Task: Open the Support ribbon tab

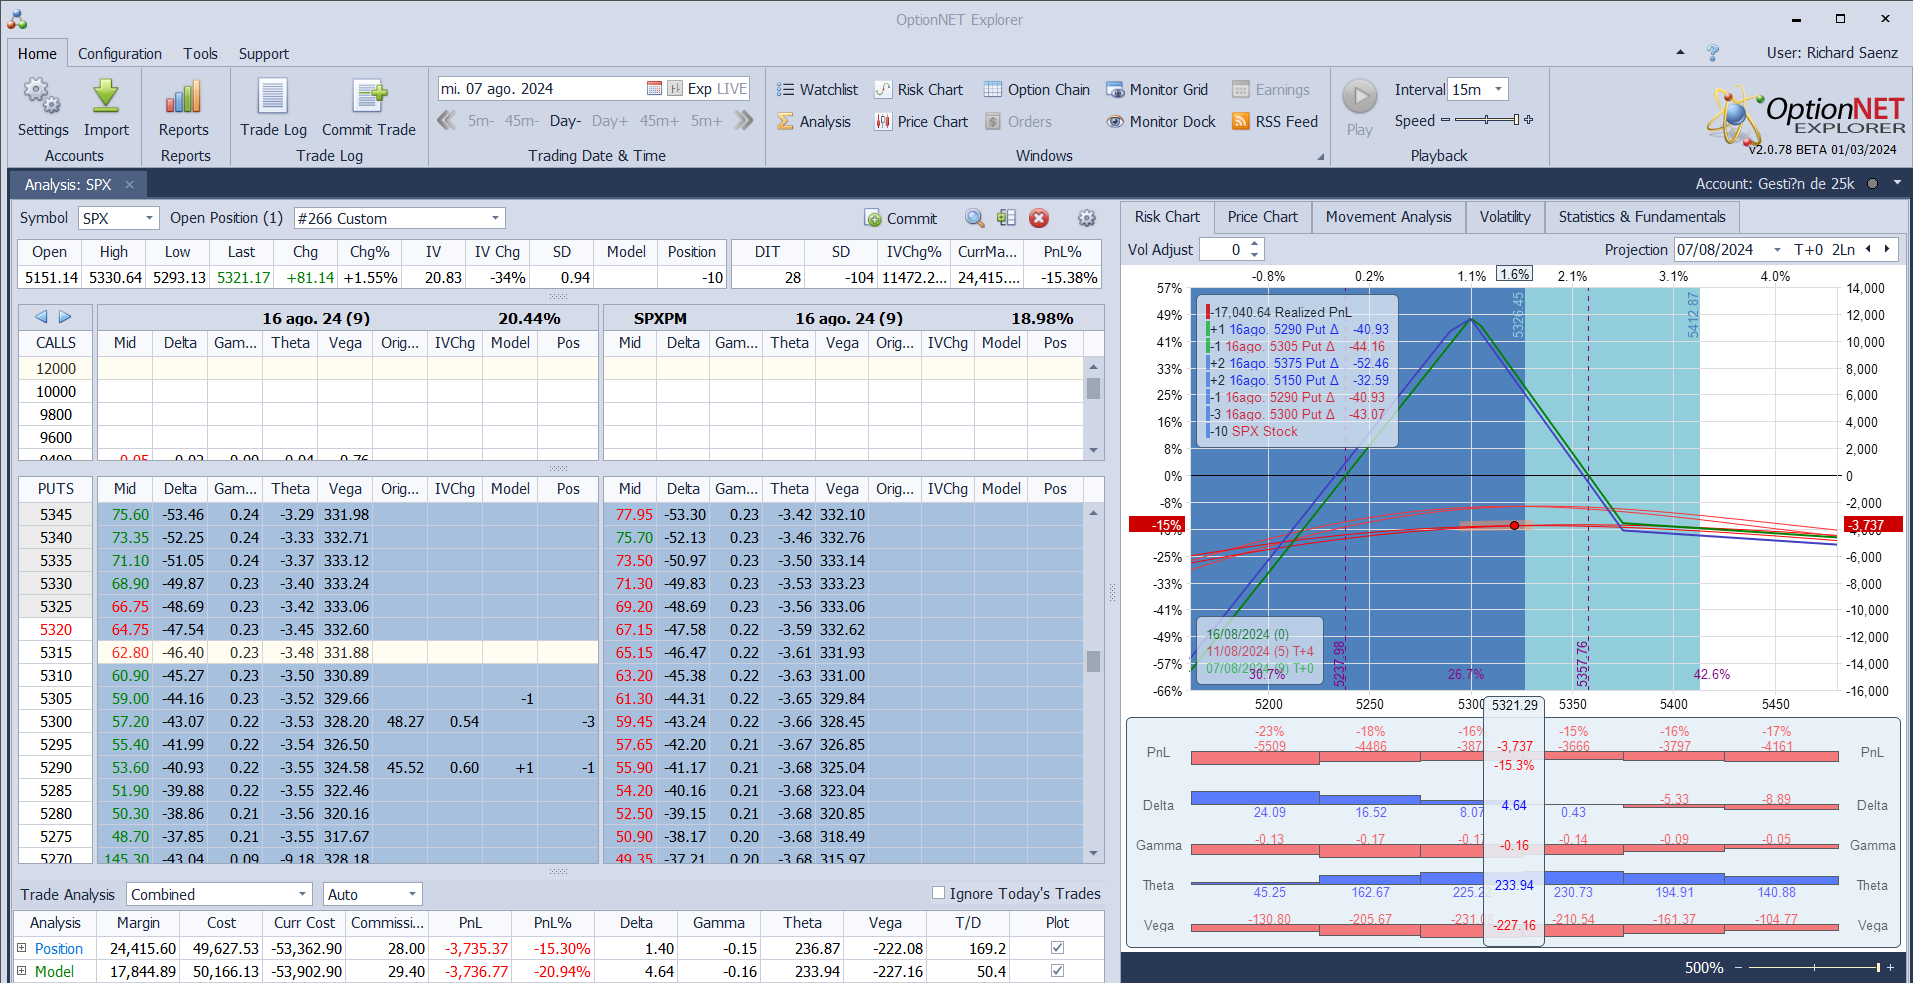Action: point(263,54)
